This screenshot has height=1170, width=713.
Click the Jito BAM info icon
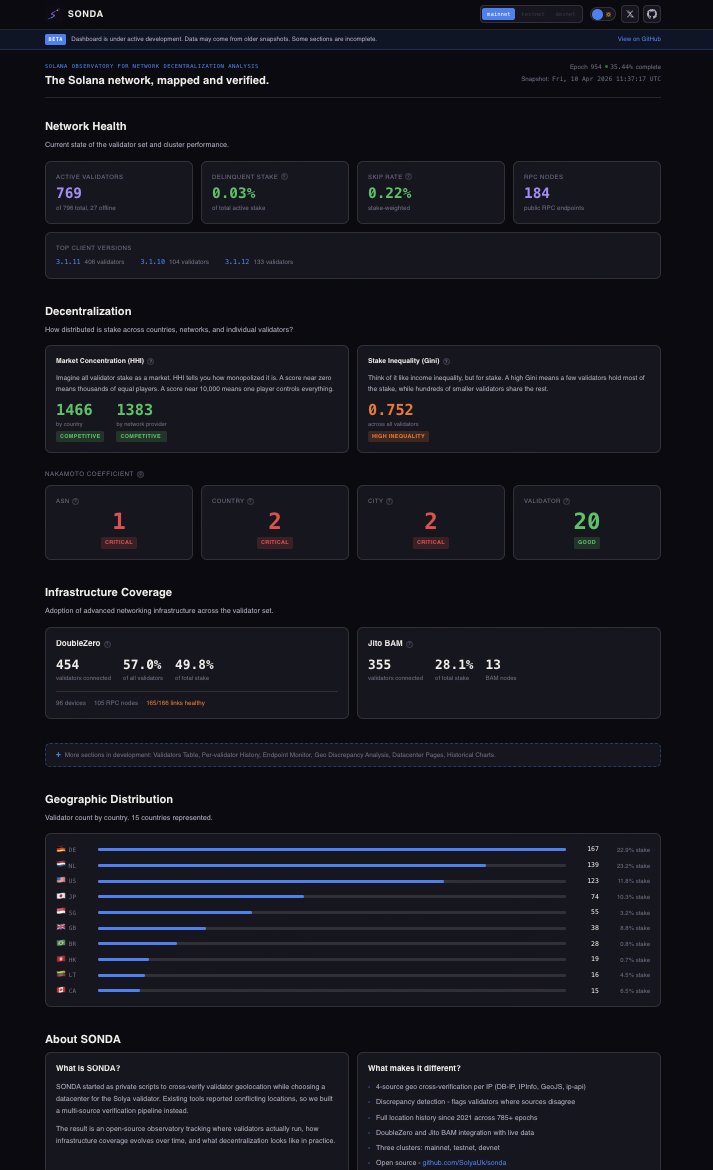[409, 644]
